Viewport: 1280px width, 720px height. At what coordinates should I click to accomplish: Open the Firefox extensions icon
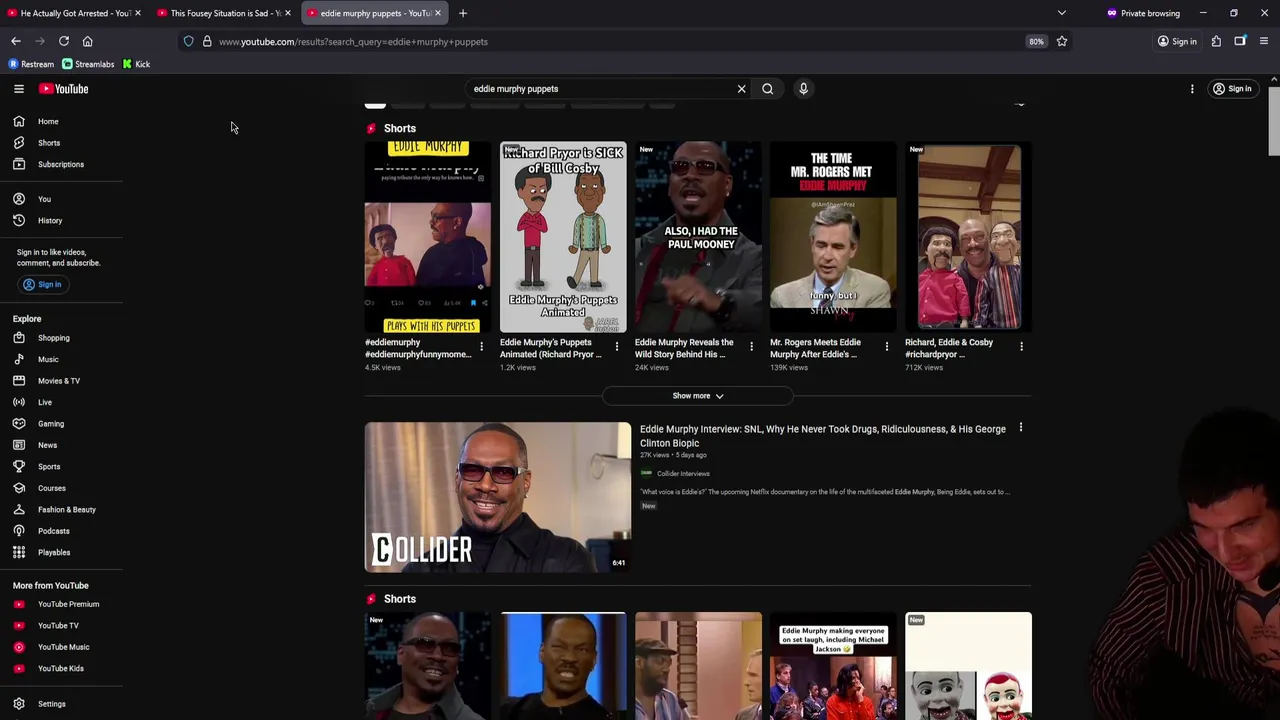(x=1216, y=41)
